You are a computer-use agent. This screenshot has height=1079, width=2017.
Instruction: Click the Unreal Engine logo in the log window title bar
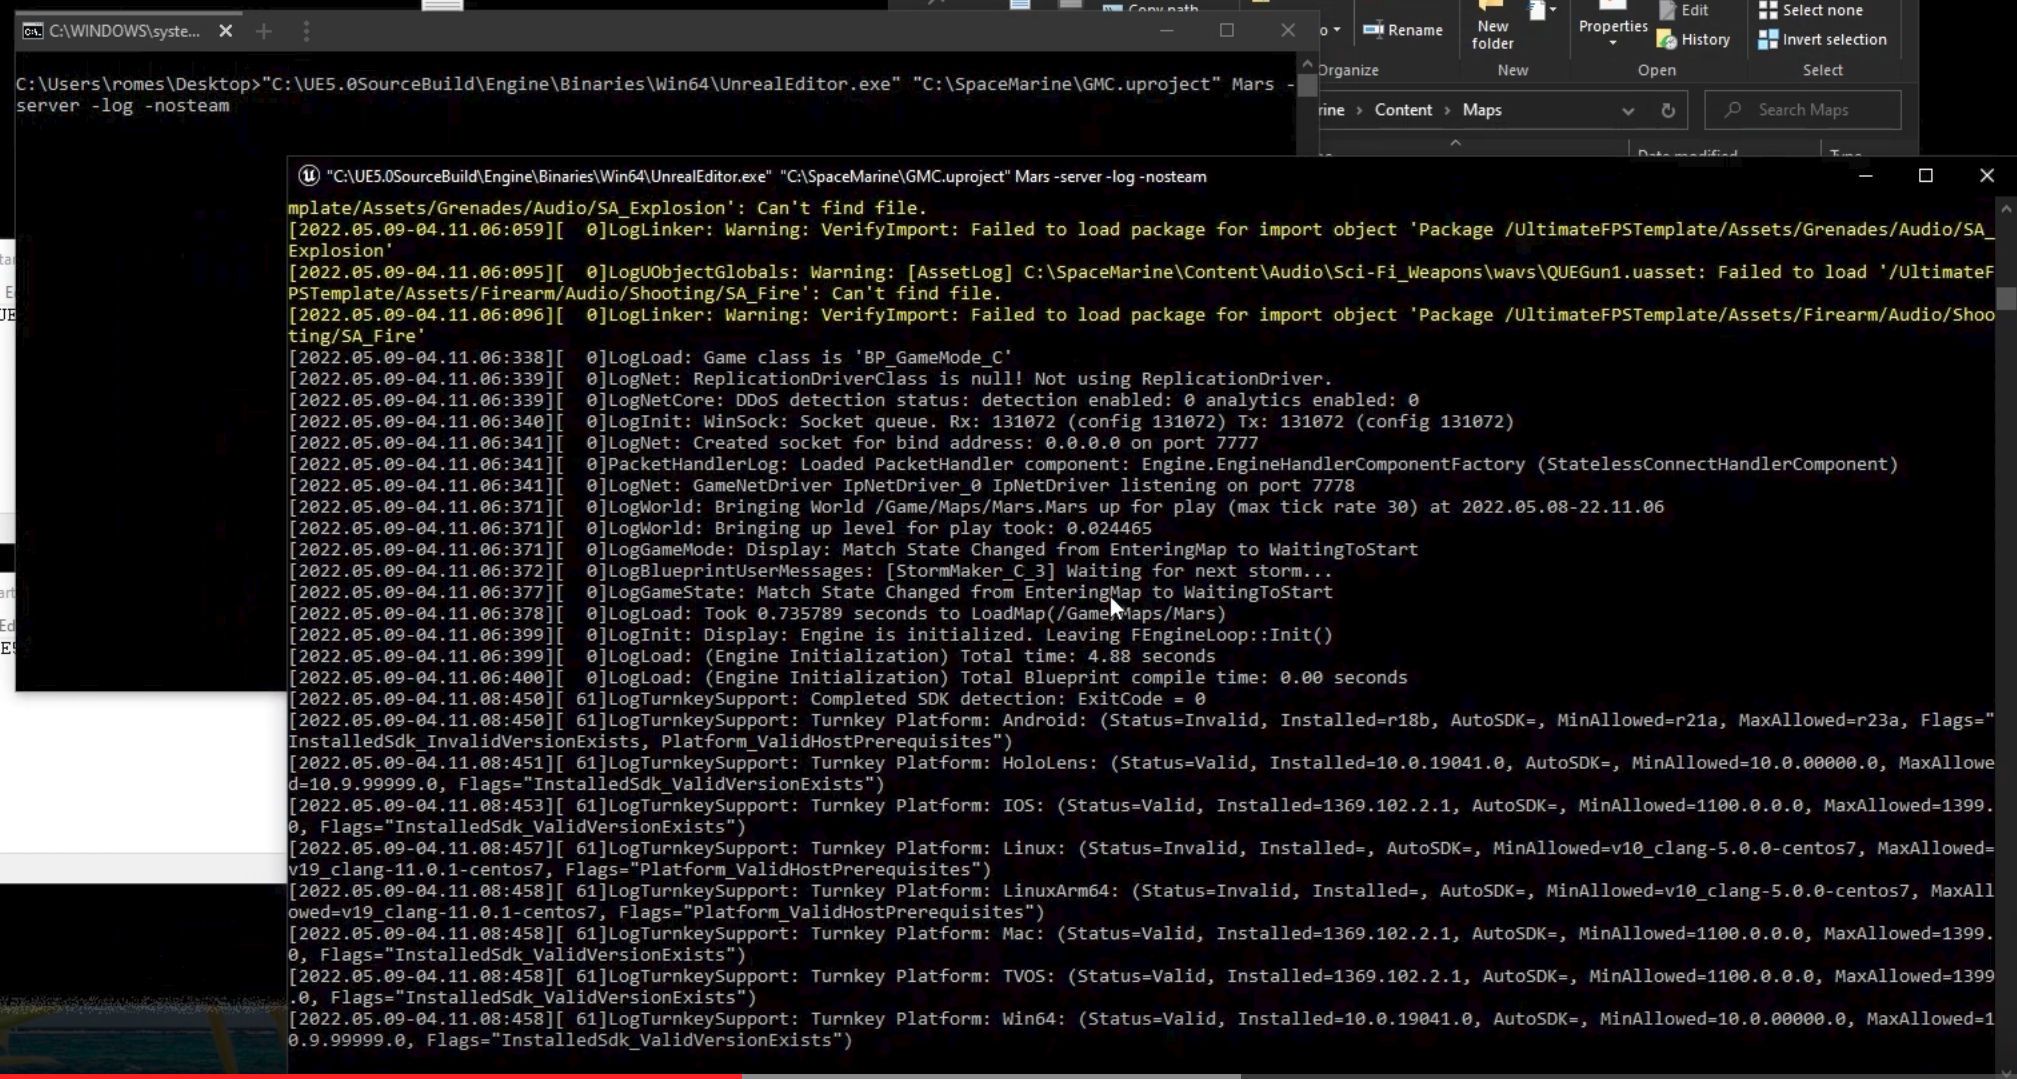[309, 176]
